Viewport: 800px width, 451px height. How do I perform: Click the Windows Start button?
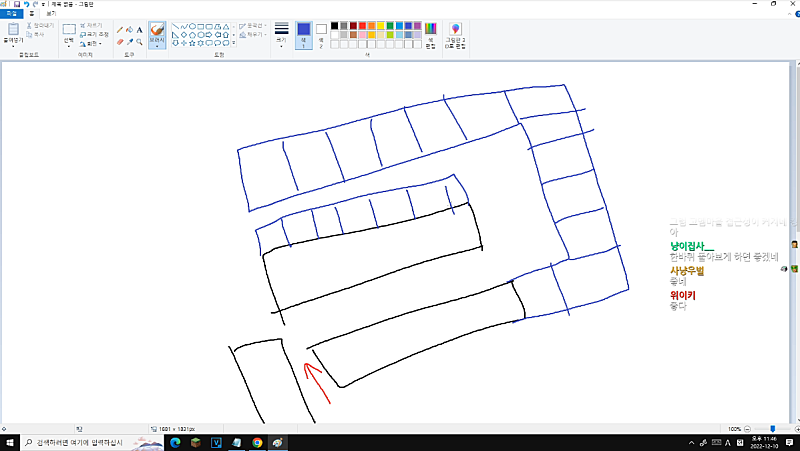(10, 442)
